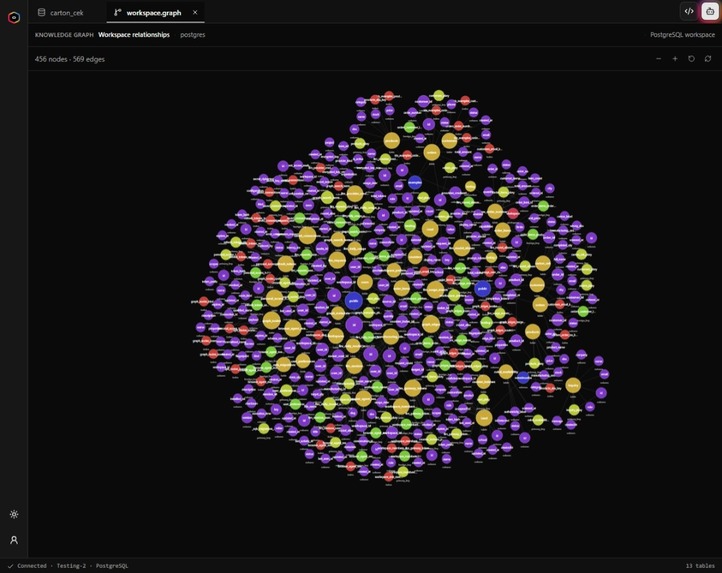The width and height of the screenshot is (722, 573).
Task: Click Testing-2 in the status bar
Action: click(71, 566)
